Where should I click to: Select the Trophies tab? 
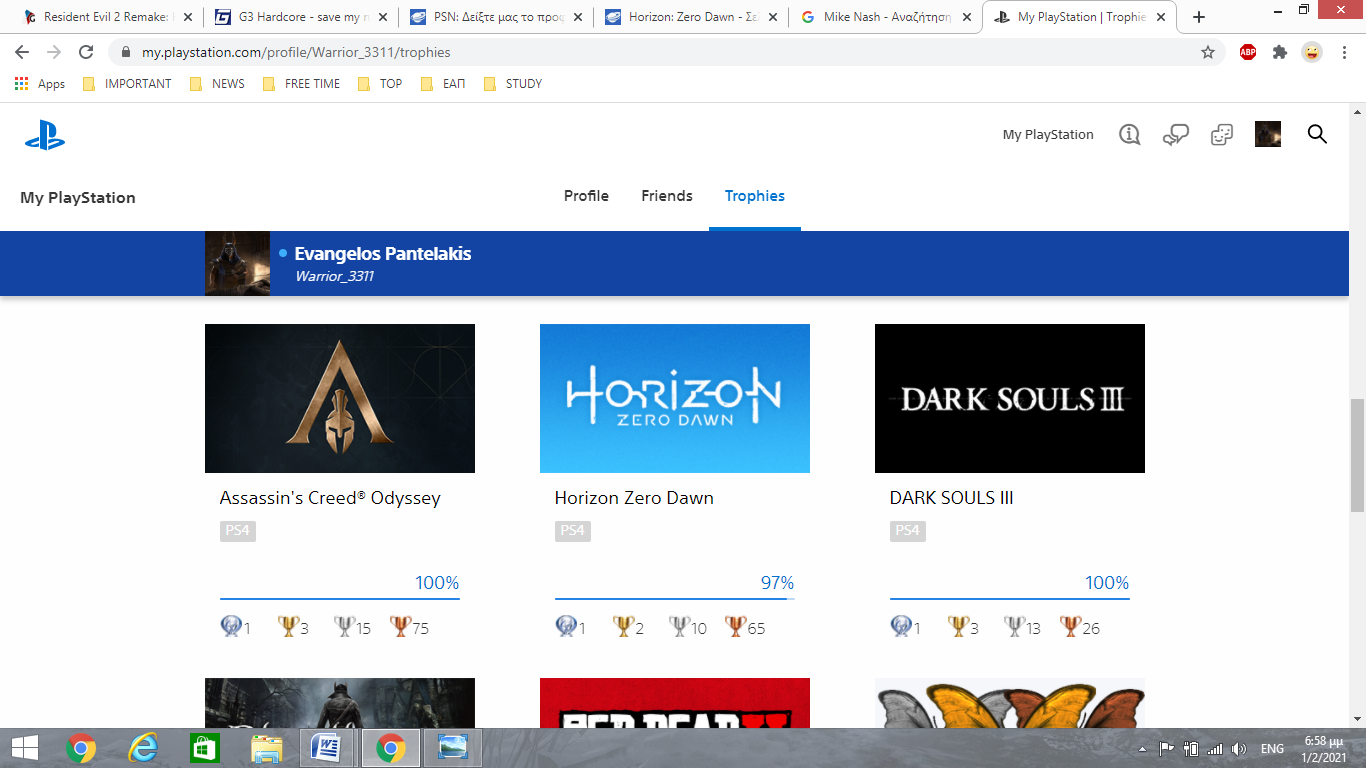point(755,196)
